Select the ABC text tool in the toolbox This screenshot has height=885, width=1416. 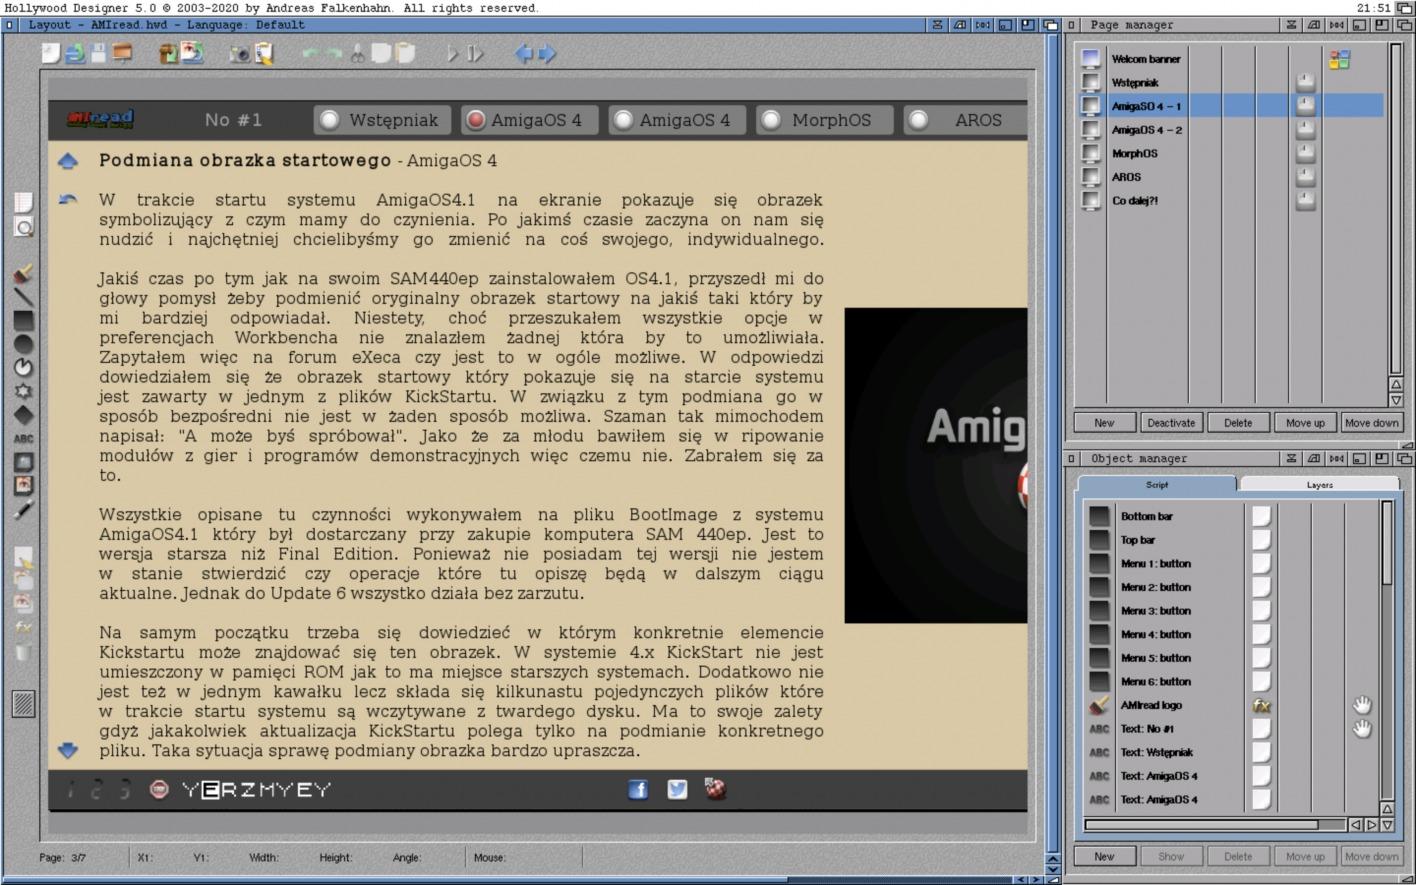23,439
